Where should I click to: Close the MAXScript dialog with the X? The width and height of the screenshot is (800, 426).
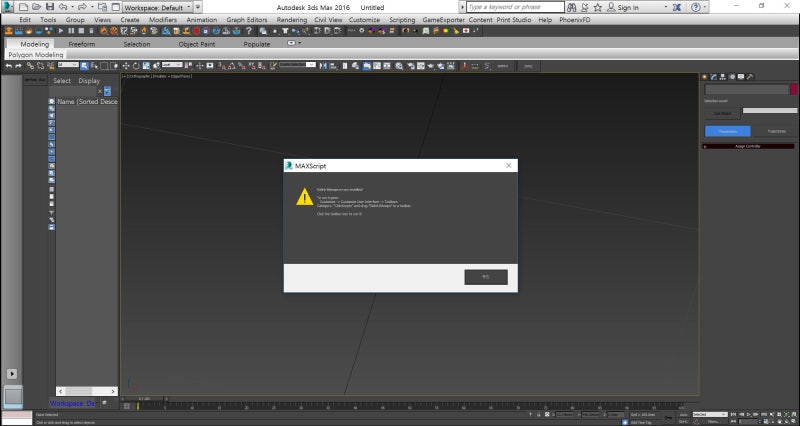pos(509,165)
